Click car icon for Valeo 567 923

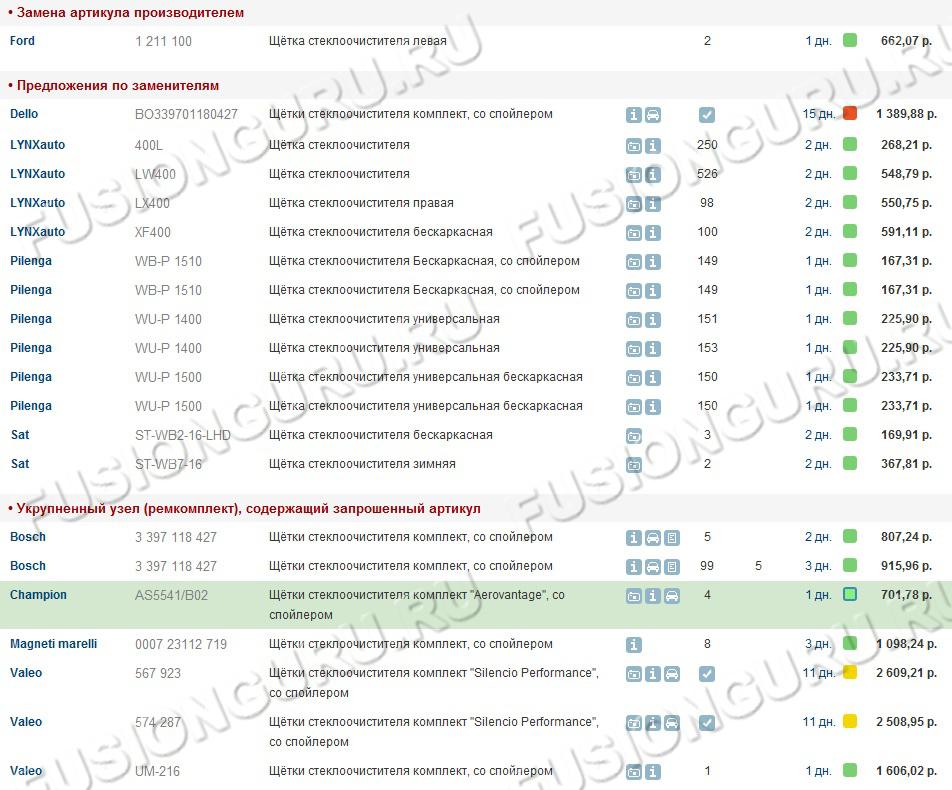click(x=672, y=674)
